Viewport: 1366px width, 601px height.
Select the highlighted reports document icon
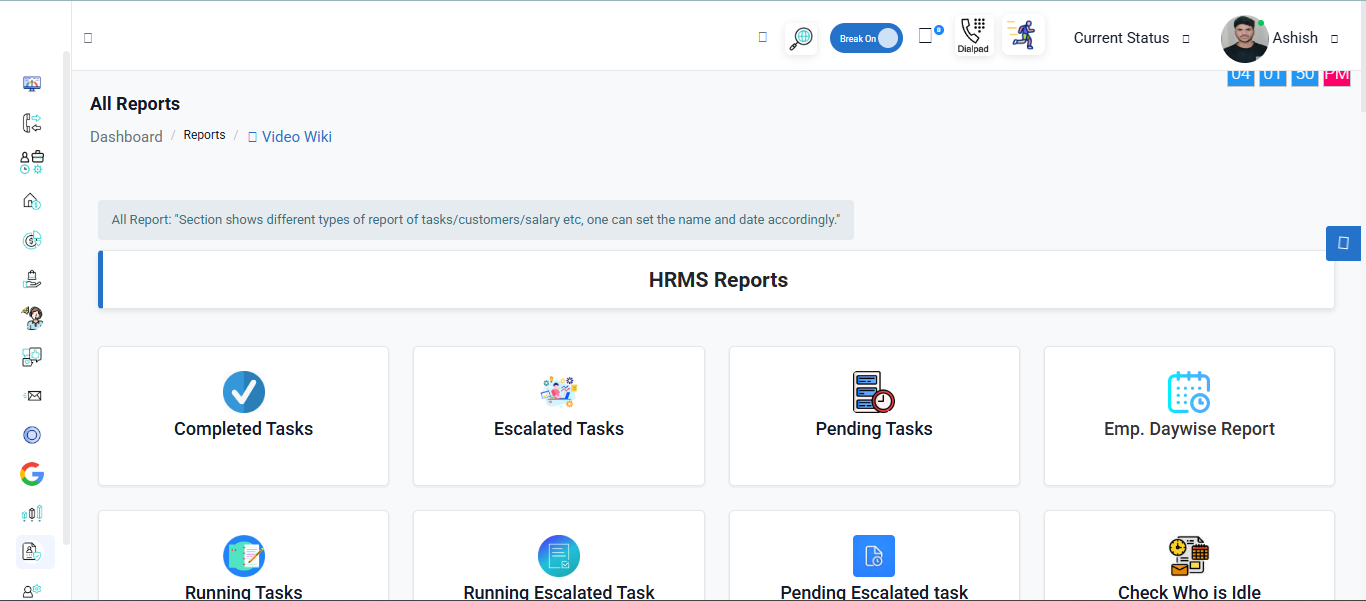pyautogui.click(x=32, y=551)
